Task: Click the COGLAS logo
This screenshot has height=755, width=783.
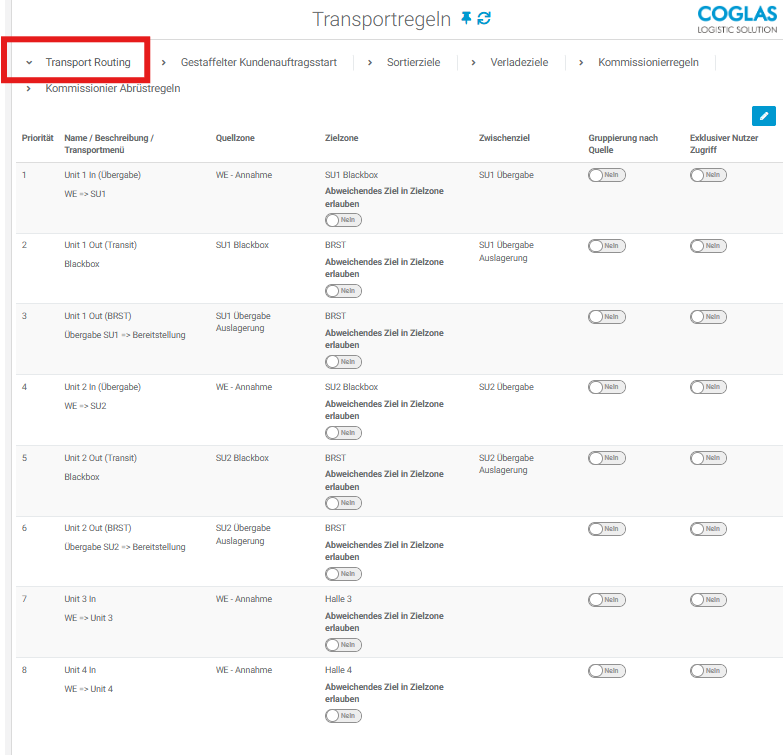Action: click(x=737, y=19)
